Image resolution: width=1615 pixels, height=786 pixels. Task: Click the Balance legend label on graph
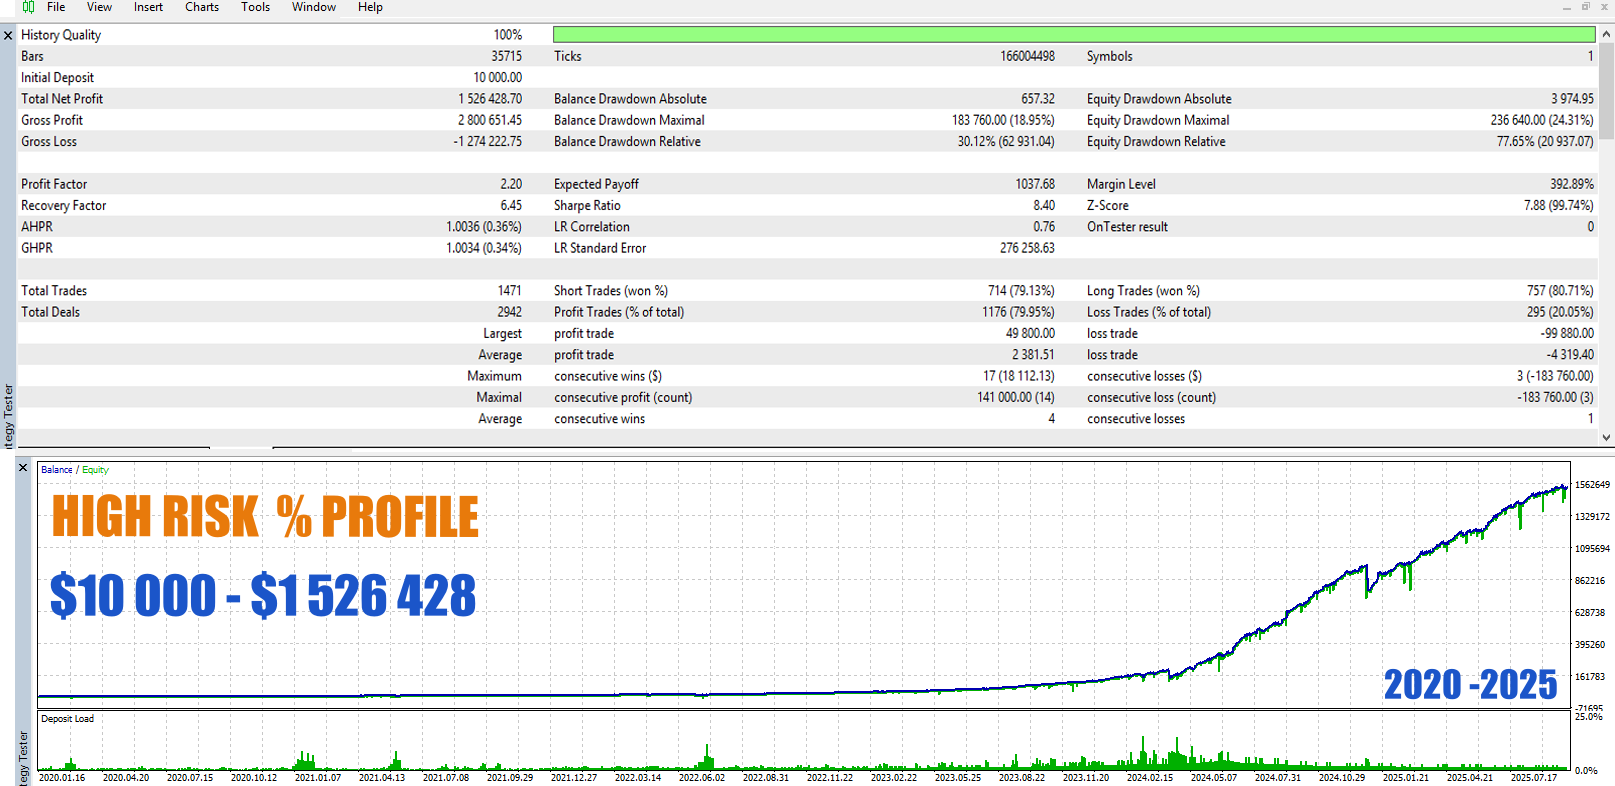[x=56, y=470]
